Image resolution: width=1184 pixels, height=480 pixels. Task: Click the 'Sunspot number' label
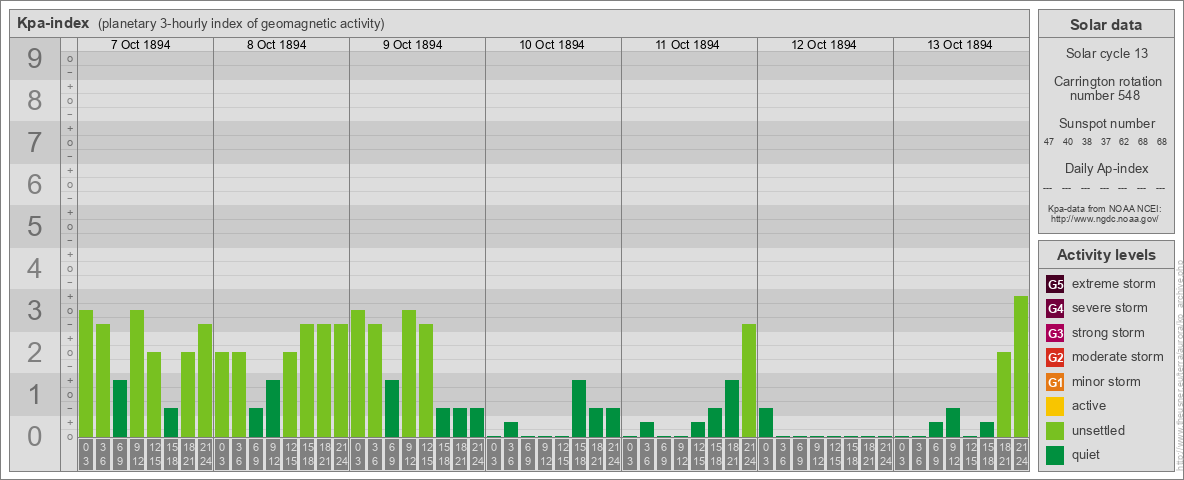point(1106,124)
